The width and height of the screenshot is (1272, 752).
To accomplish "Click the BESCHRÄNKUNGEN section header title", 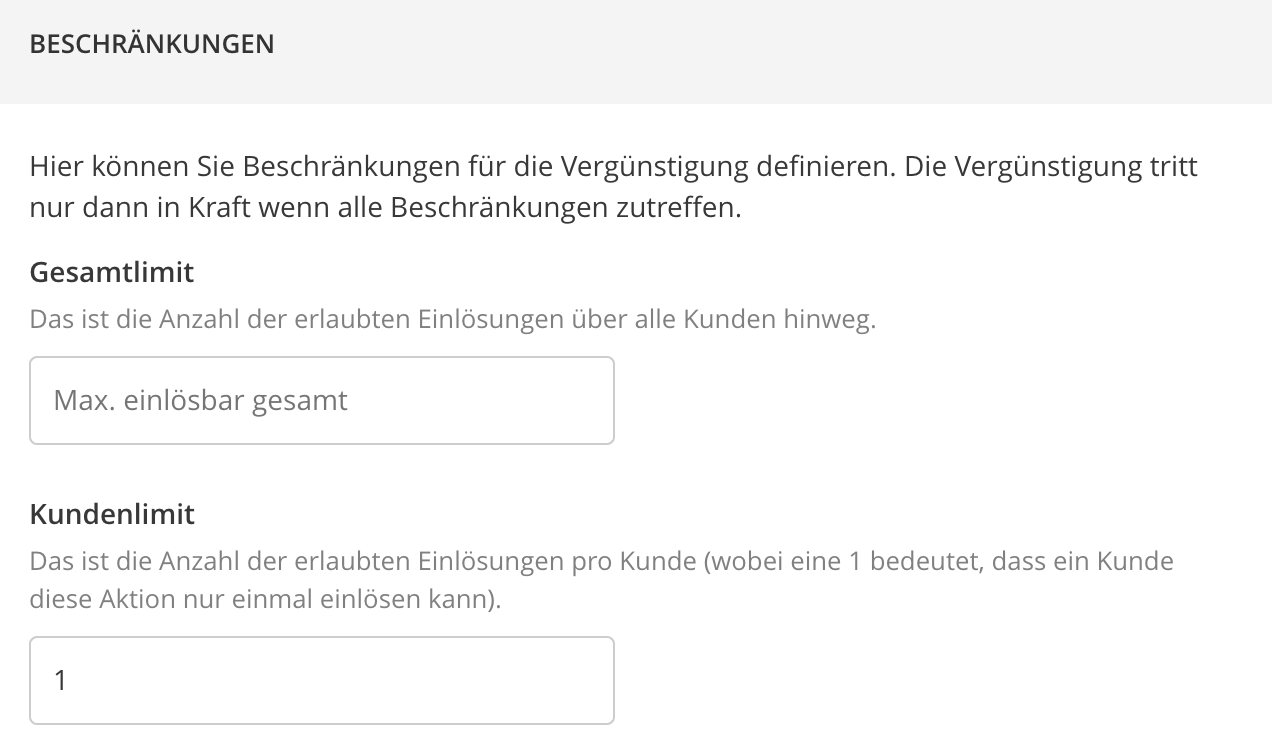I will (152, 44).
